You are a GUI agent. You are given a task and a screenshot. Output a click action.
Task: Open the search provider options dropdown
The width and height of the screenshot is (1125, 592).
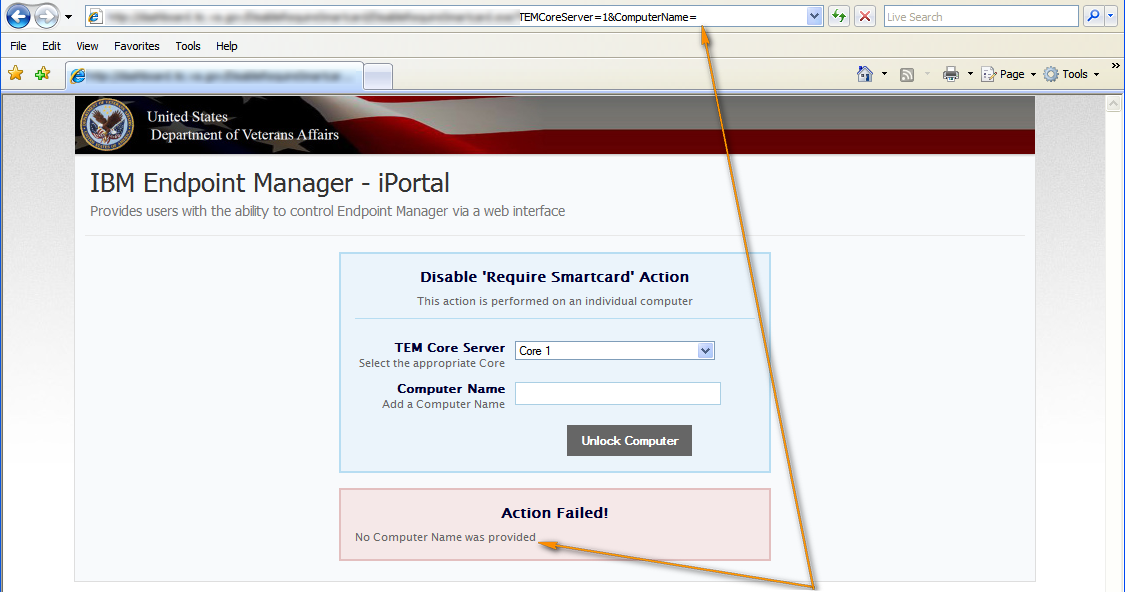pyautogui.click(x=1111, y=17)
